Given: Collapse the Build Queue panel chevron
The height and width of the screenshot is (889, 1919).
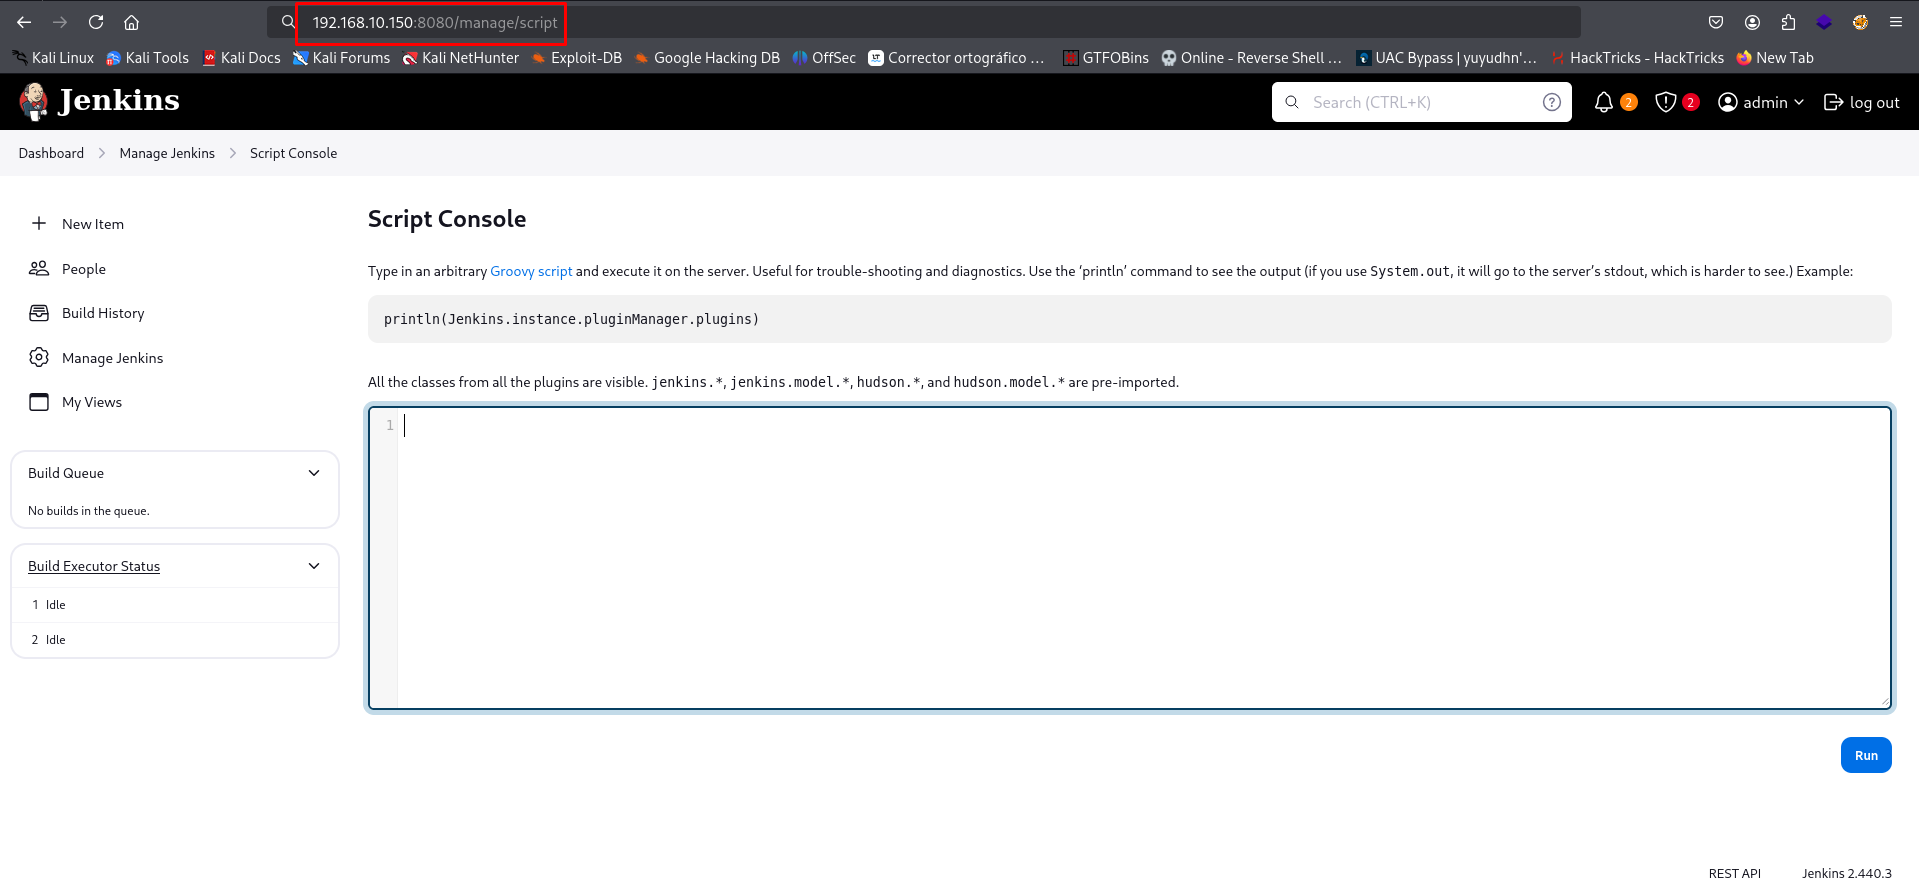Looking at the screenshot, I should pyautogui.click(x=314, y=473).
